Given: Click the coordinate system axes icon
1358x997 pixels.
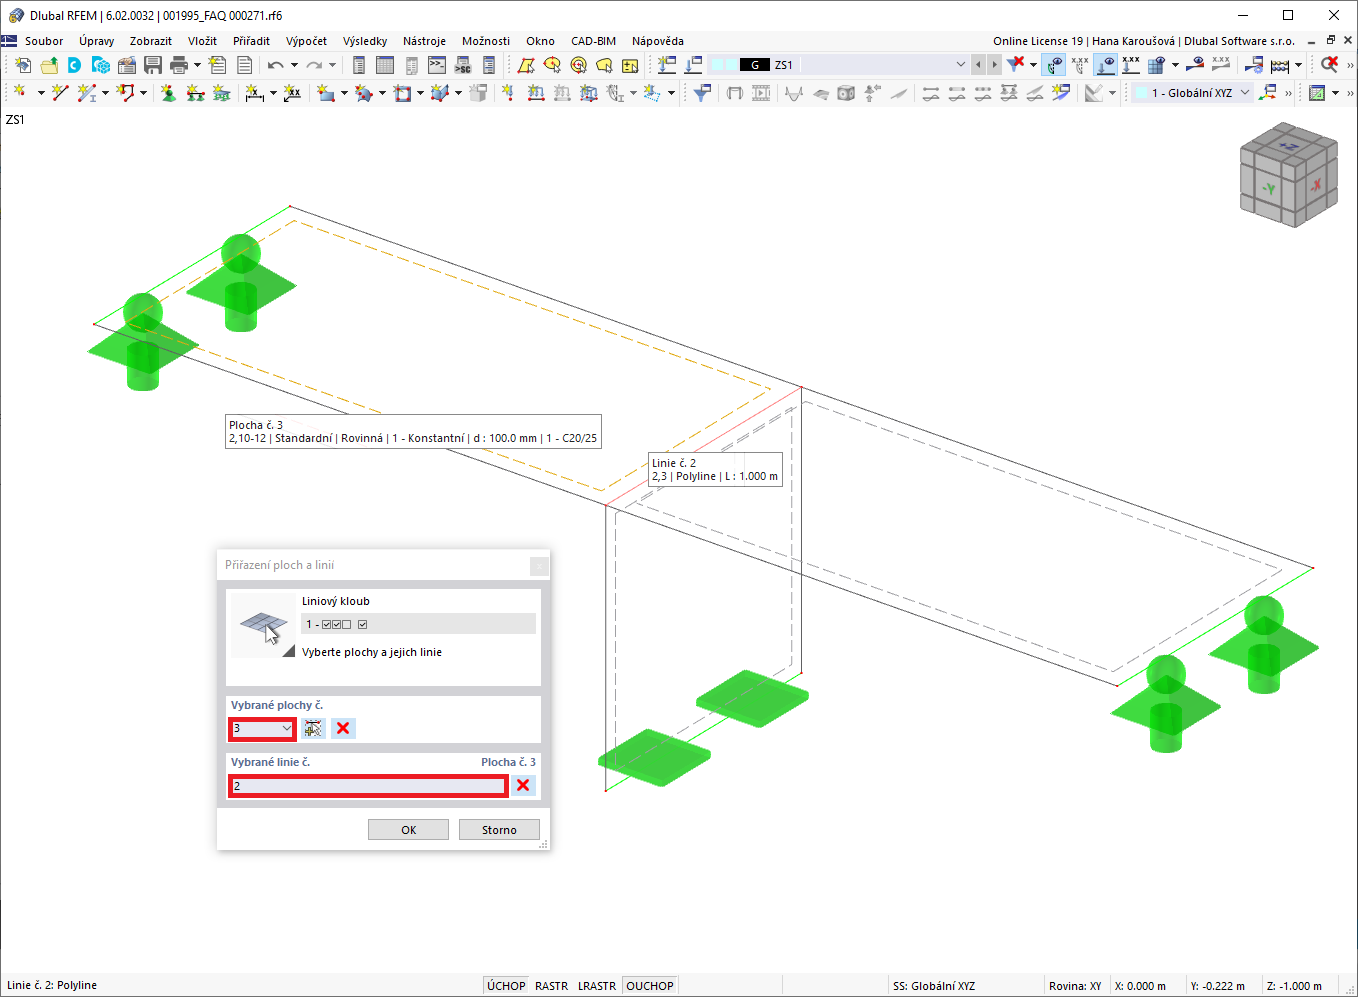Looking at the screenshot, I should click(x=1268, y=93).
